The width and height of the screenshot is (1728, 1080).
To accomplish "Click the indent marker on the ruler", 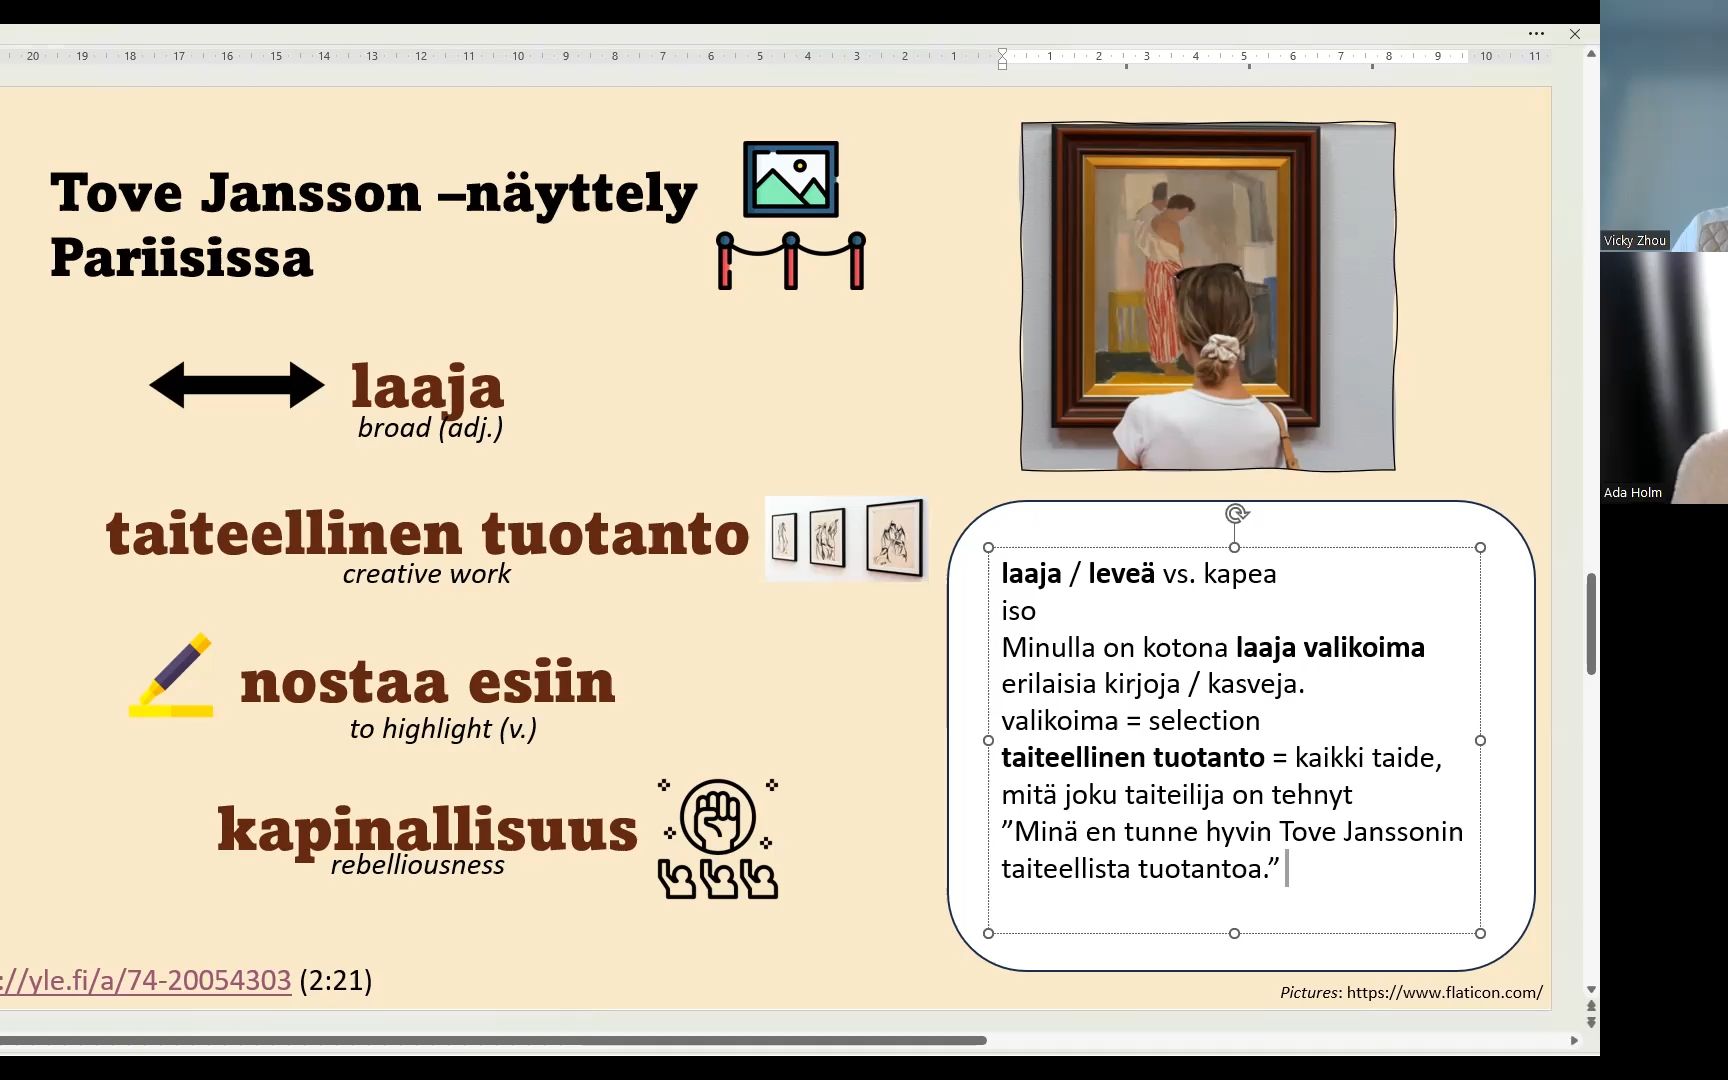I will click(x=1002, y=58).
